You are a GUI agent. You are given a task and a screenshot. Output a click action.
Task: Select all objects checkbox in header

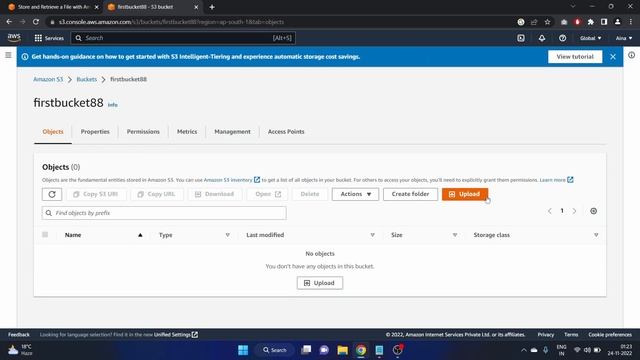[x=45, y=235]
